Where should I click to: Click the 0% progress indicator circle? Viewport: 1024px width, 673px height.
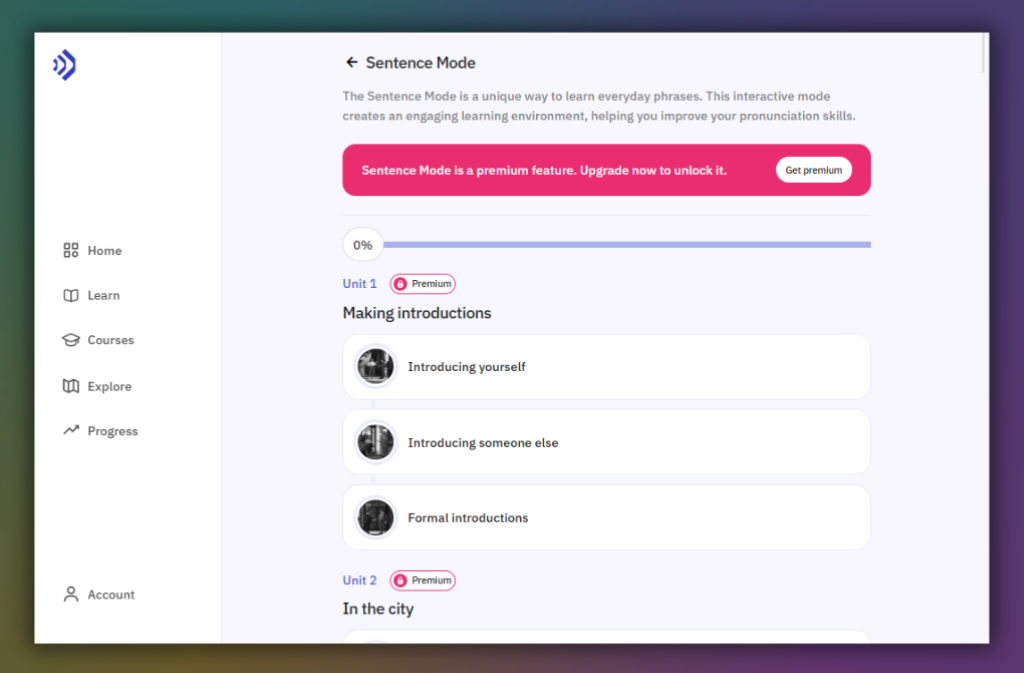pyautogui.click(x=362, y=244)
